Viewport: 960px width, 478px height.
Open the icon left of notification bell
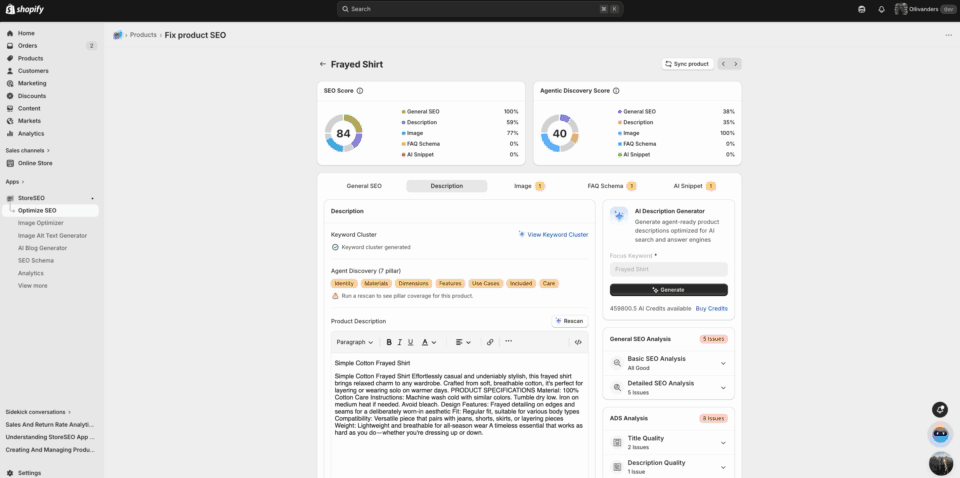862,9
